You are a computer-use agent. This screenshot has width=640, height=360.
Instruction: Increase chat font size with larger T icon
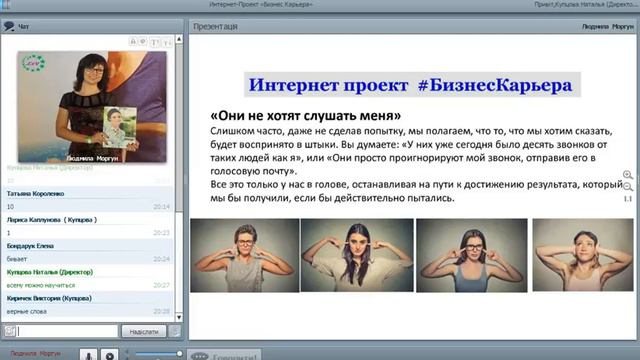[x=155, y=42]
